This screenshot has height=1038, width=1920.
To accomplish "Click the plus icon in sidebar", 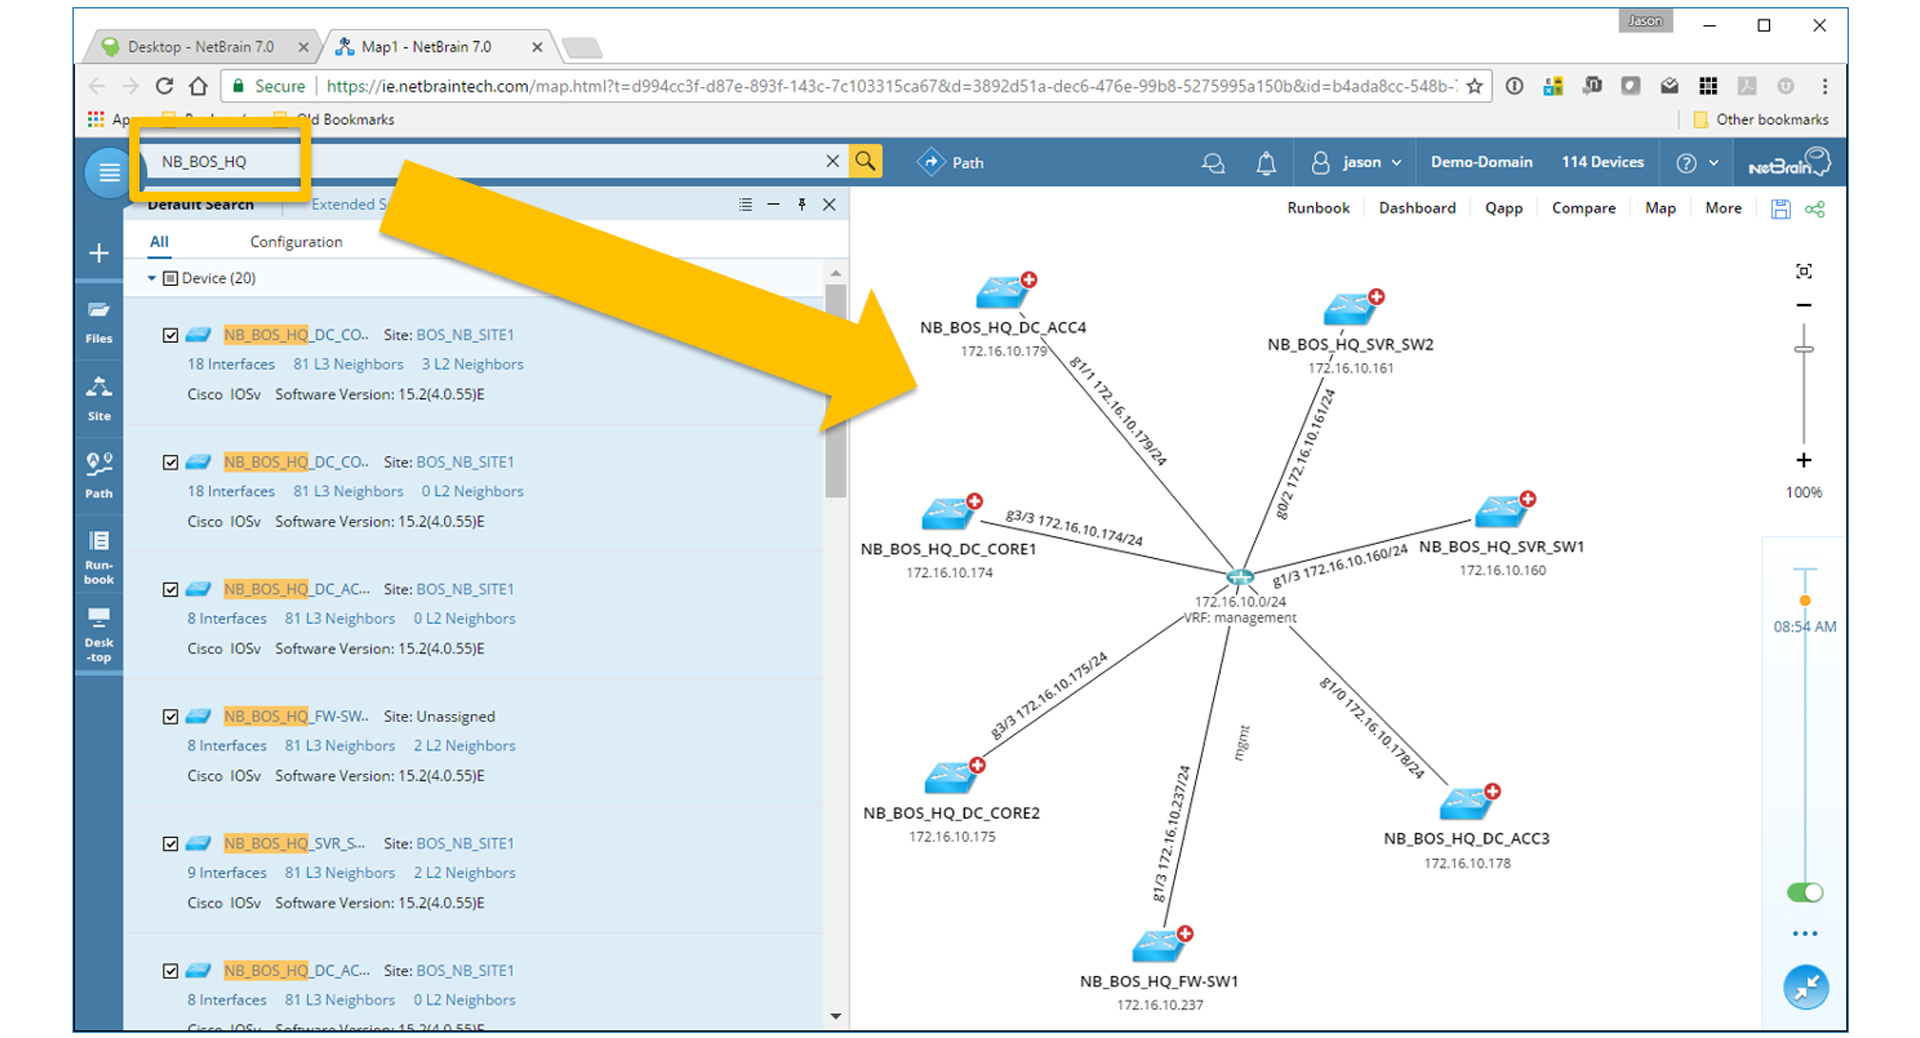I will 99,253.
